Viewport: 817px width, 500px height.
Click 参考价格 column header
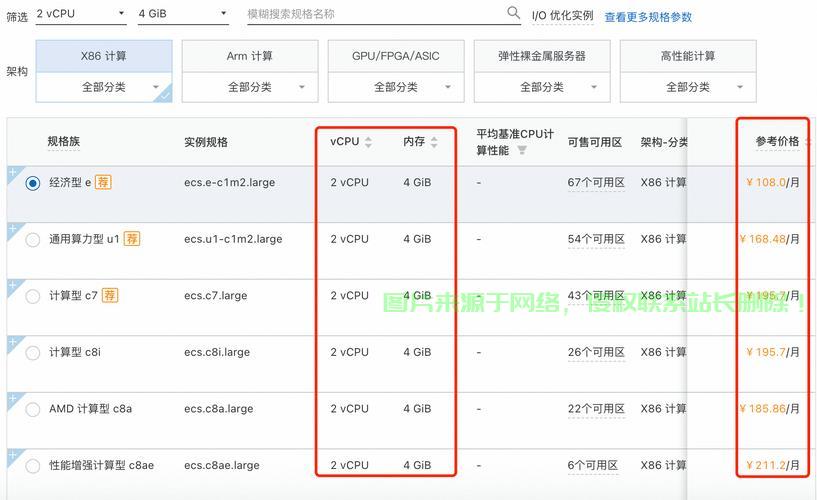coord(777,142)
